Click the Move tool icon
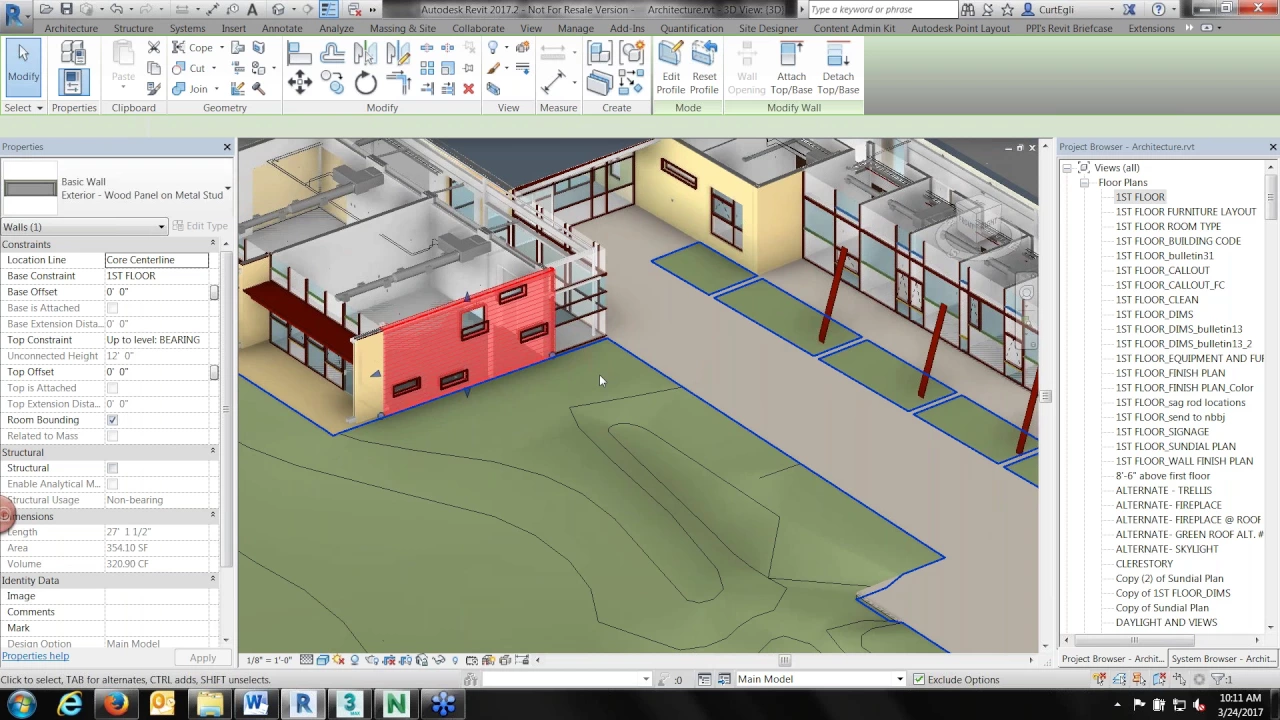Screen dimensions: 1280x720 (299, 84)
